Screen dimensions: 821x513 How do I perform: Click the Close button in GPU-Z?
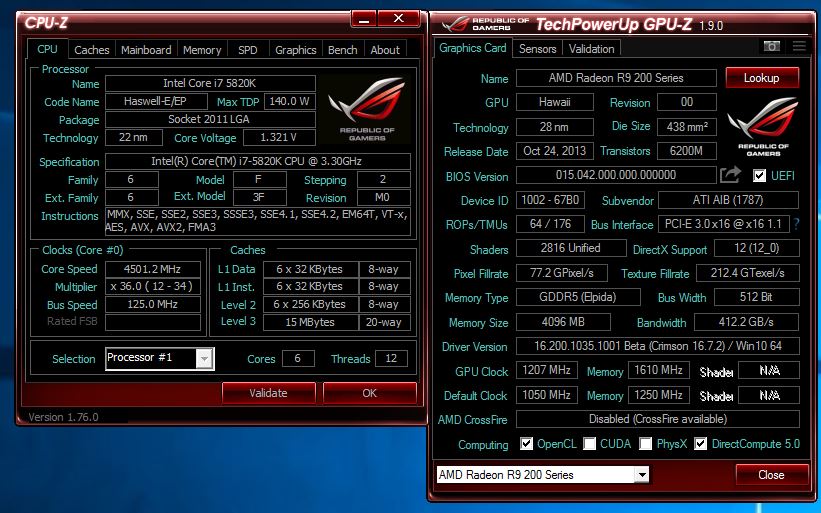pyautogui.click(x=772, y=475)
